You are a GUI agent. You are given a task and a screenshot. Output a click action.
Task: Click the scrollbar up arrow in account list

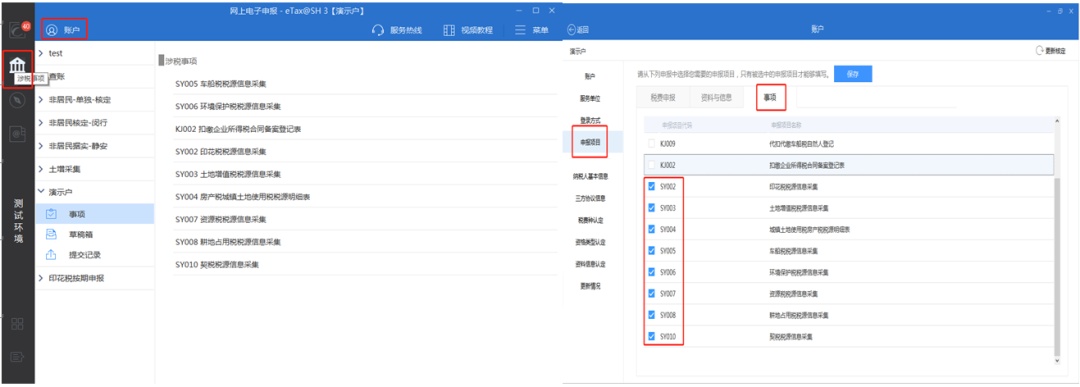point(1057,121)
